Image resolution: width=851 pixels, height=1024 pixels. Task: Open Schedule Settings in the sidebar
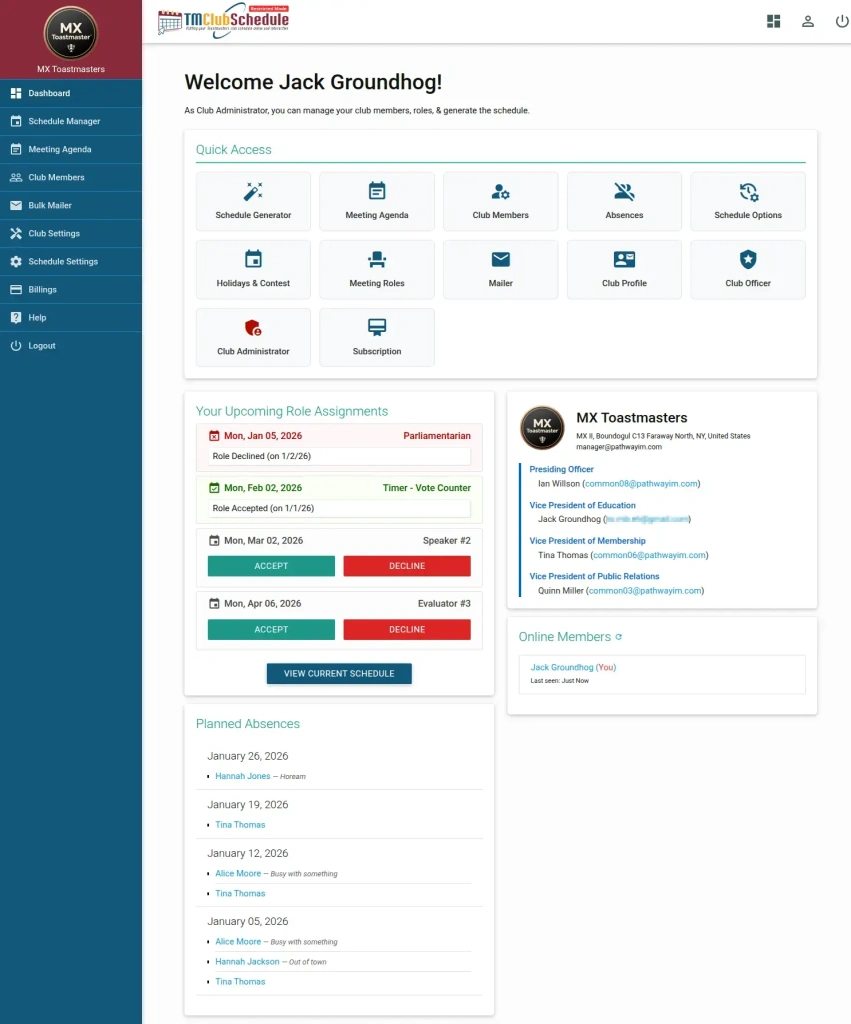click(x=71, y=262)
